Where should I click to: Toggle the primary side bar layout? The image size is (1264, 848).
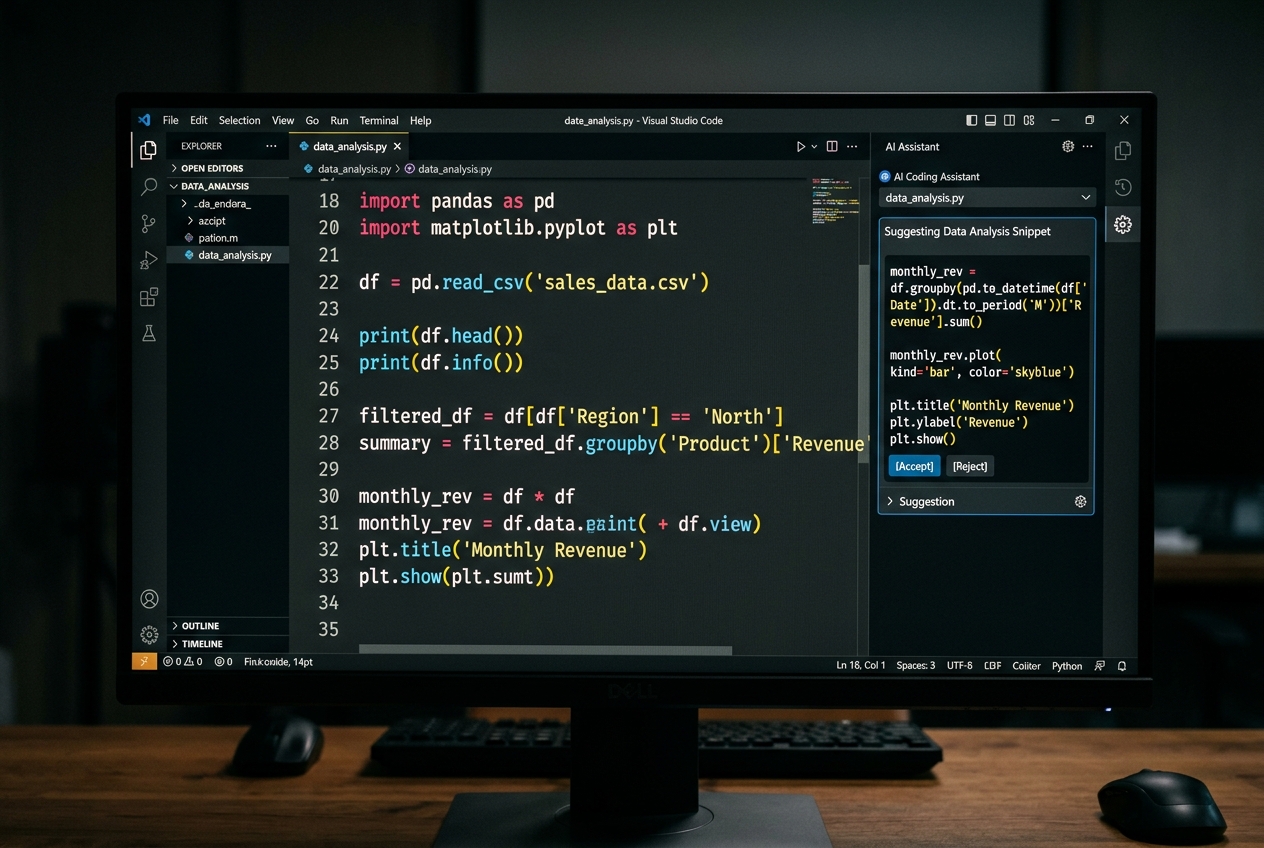(972, 120)
